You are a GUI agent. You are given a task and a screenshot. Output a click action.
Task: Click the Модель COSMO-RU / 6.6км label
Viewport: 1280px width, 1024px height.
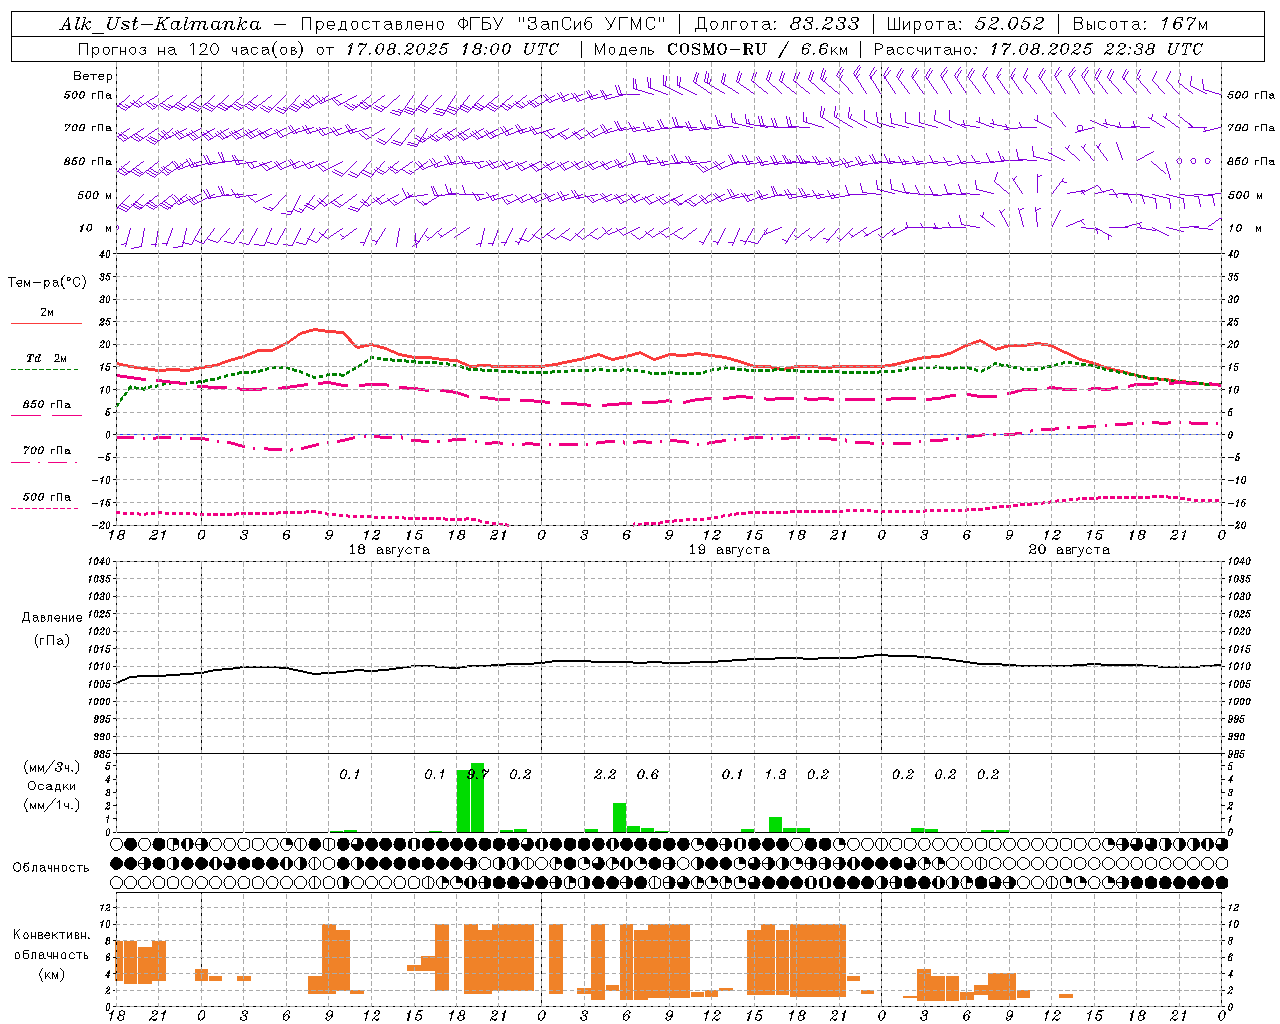[x=721, y=49]
